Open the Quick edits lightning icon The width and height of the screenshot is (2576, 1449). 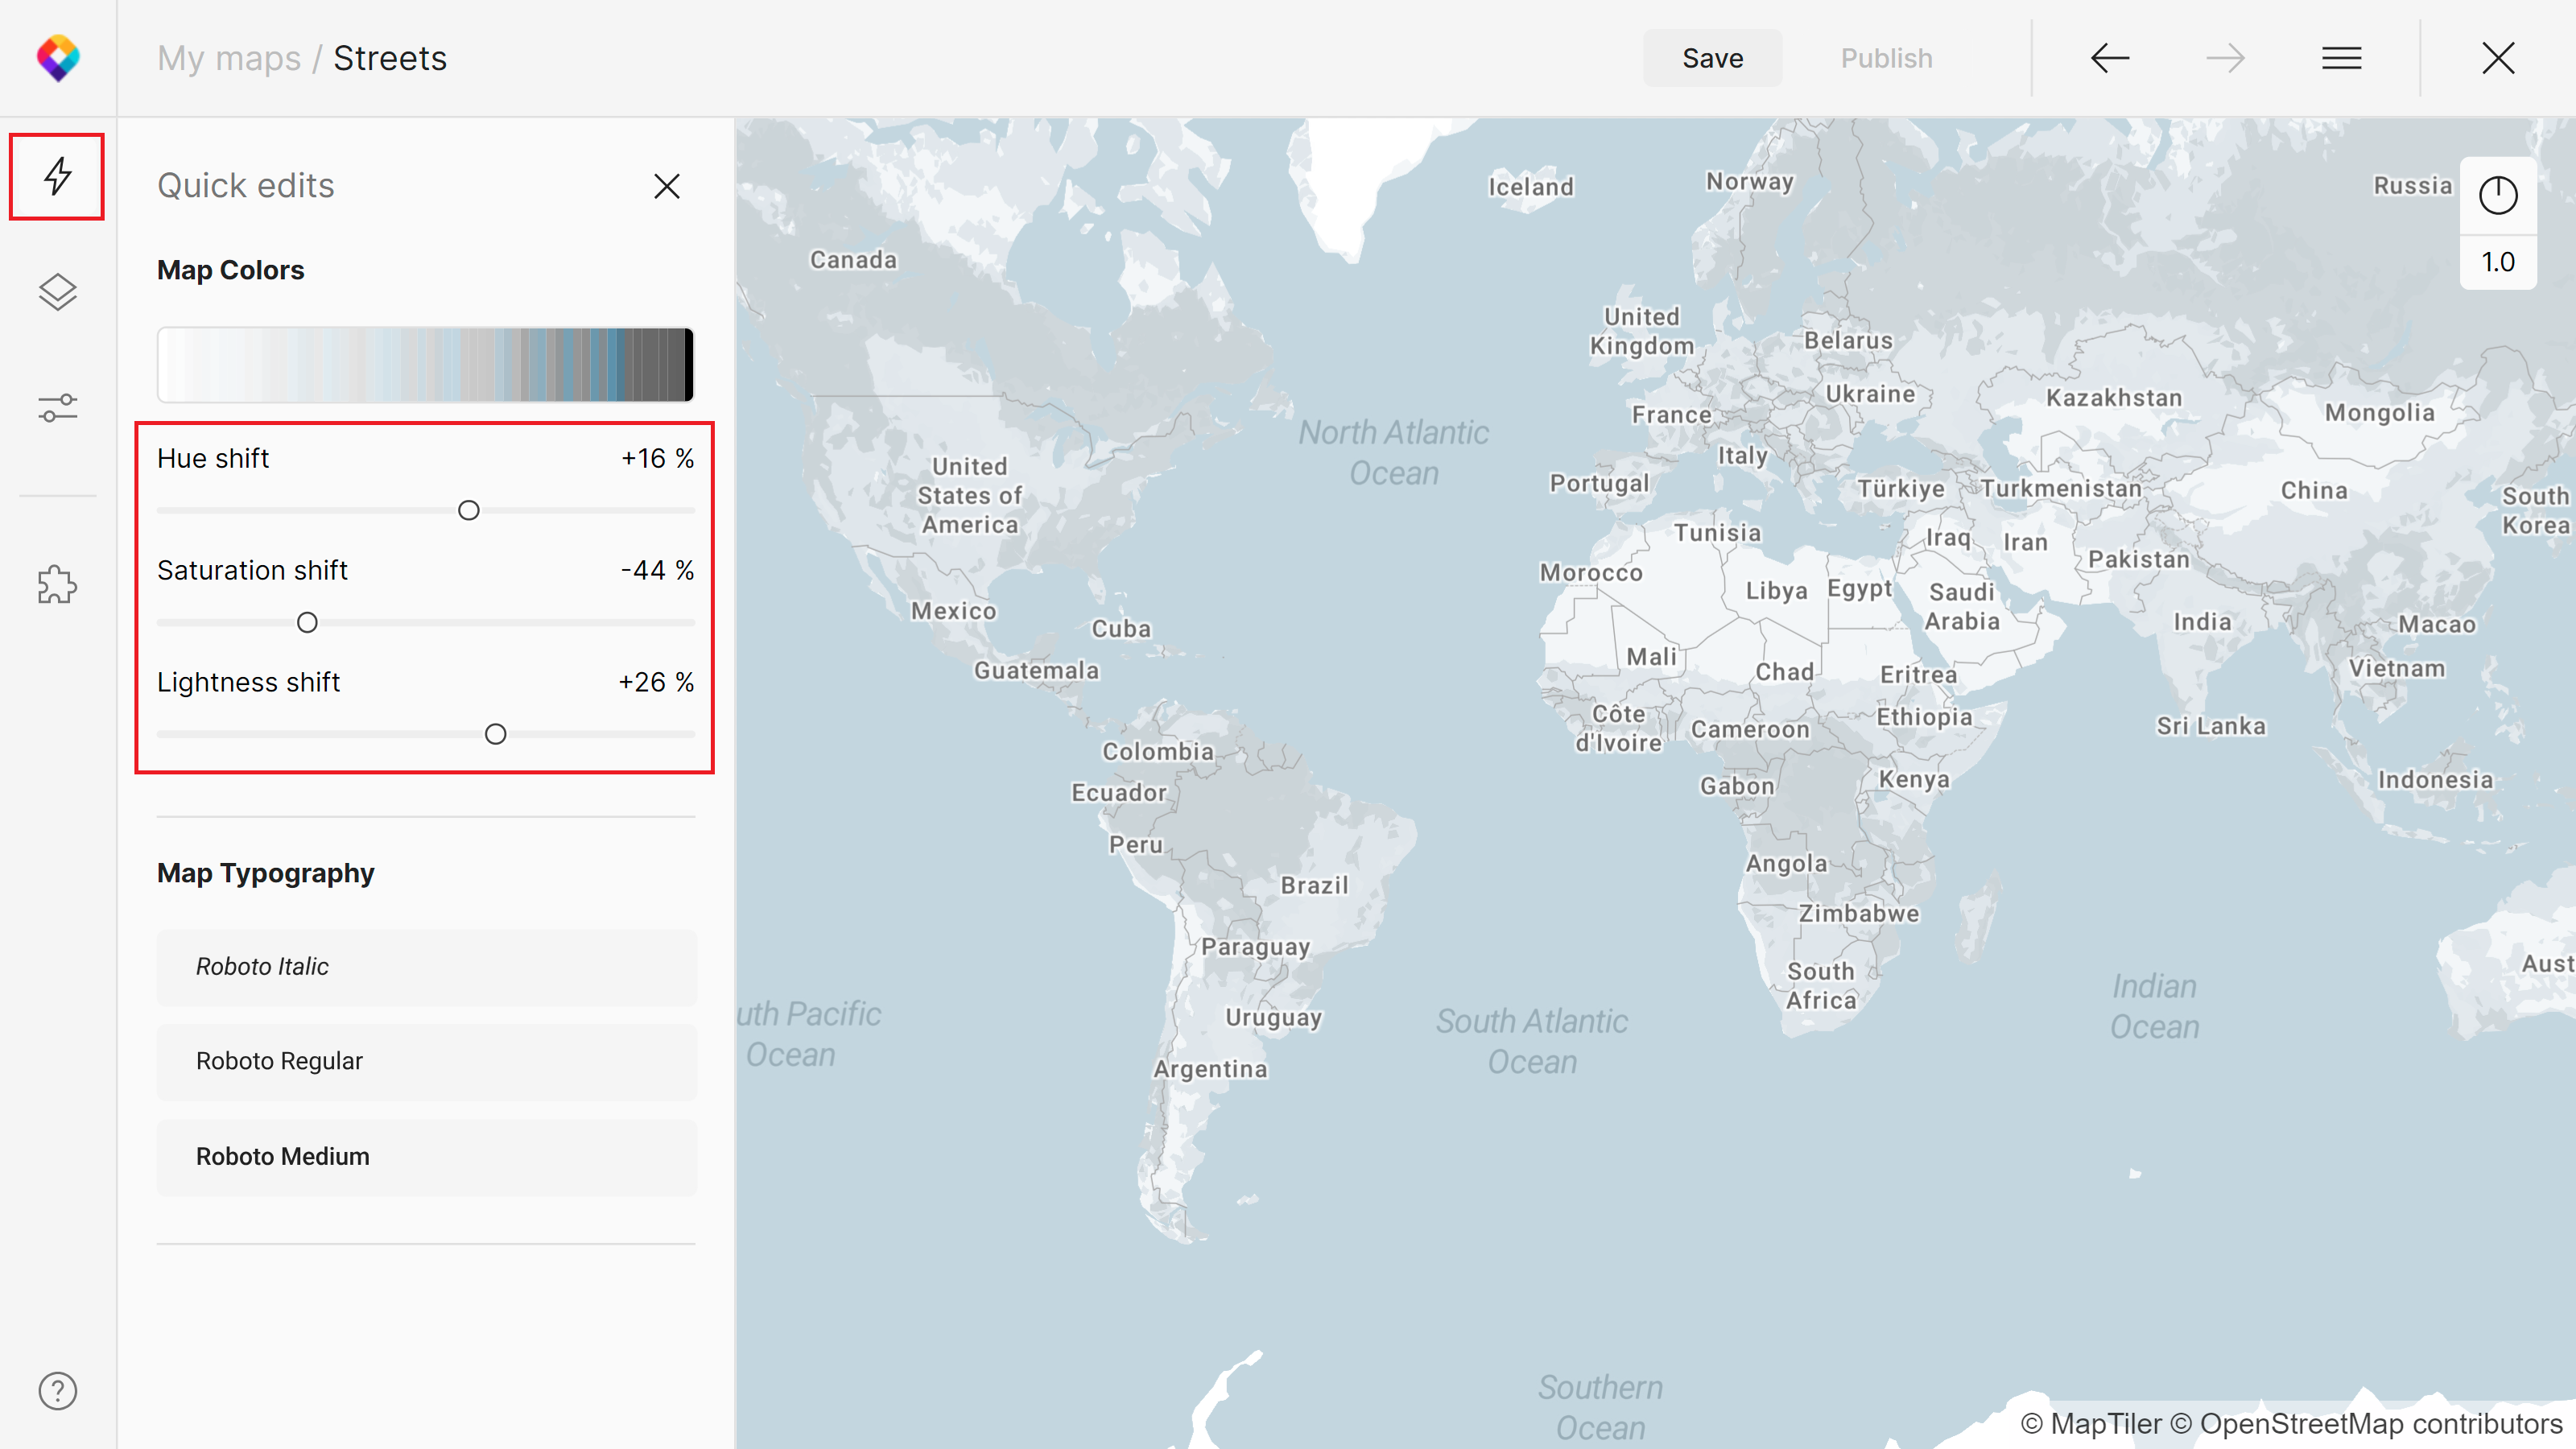(x=57, y=176)
